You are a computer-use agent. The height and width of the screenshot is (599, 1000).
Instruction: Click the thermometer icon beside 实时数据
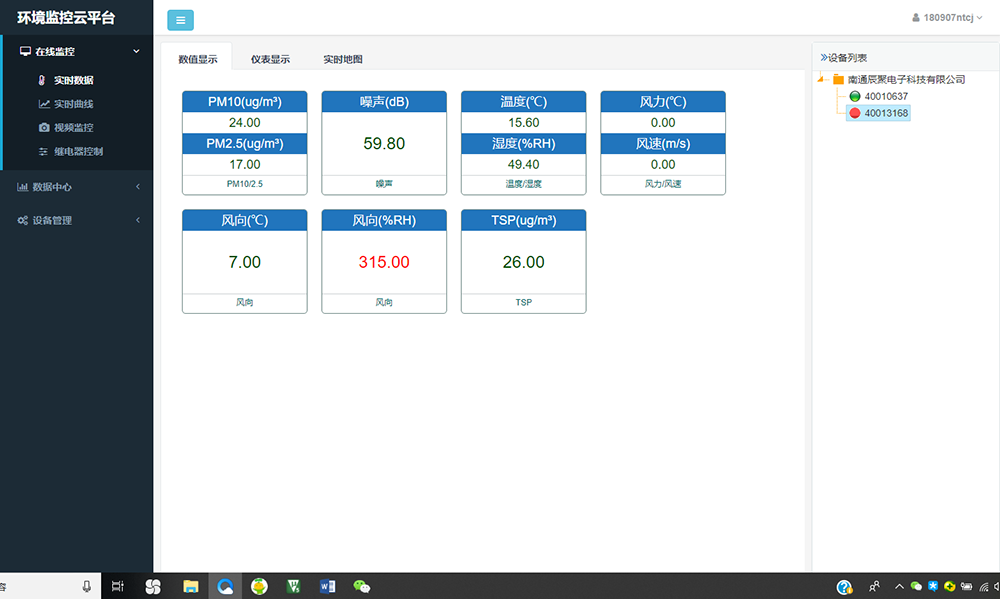pyautogui.click(x=42, y=80)
